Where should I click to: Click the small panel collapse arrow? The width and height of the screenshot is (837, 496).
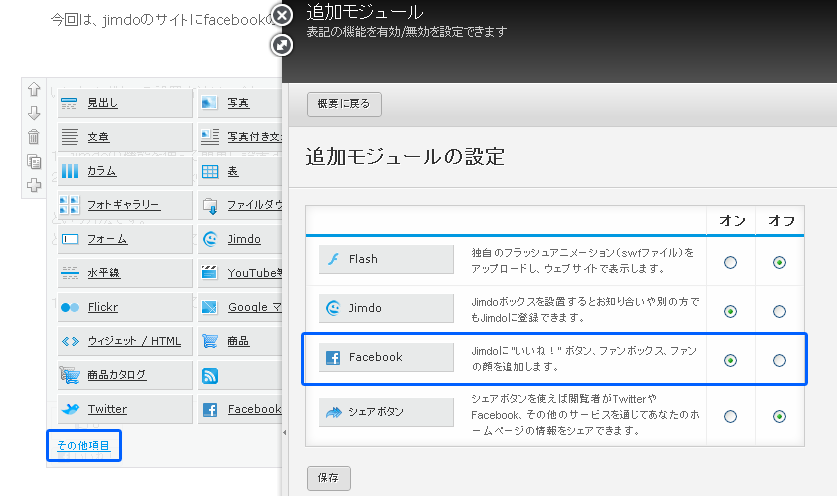click(x=285, y=432)
